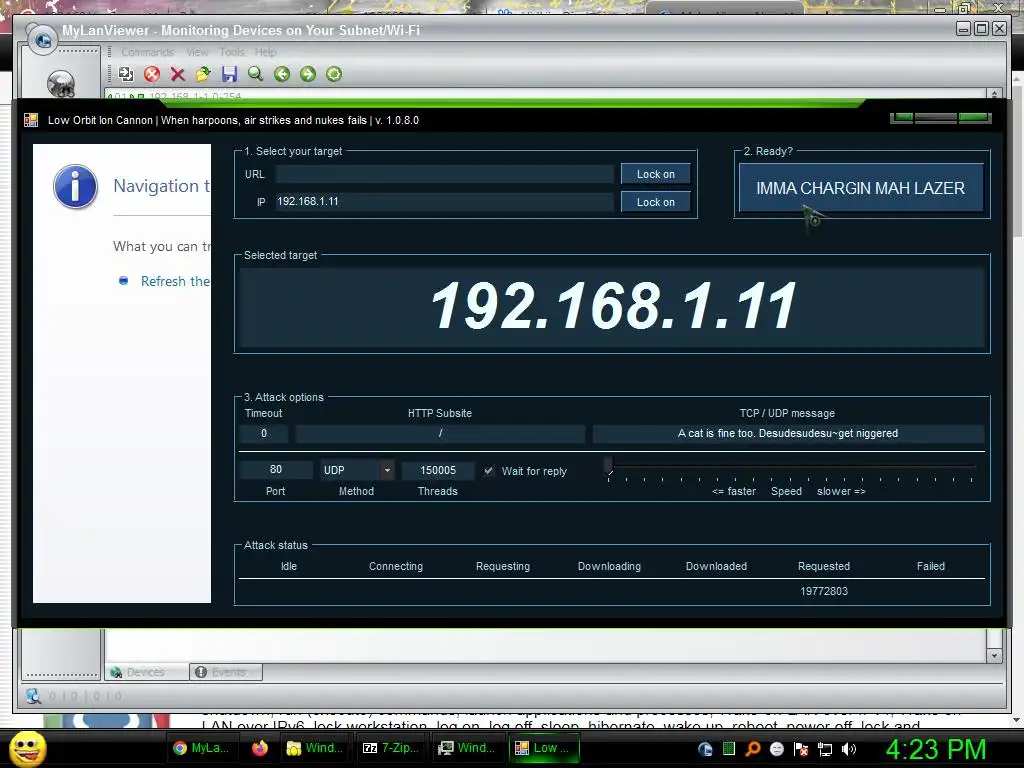Screen dimensions: 1024x768
Task: Open the View menu in MyLanViewer
Action: 197,52
